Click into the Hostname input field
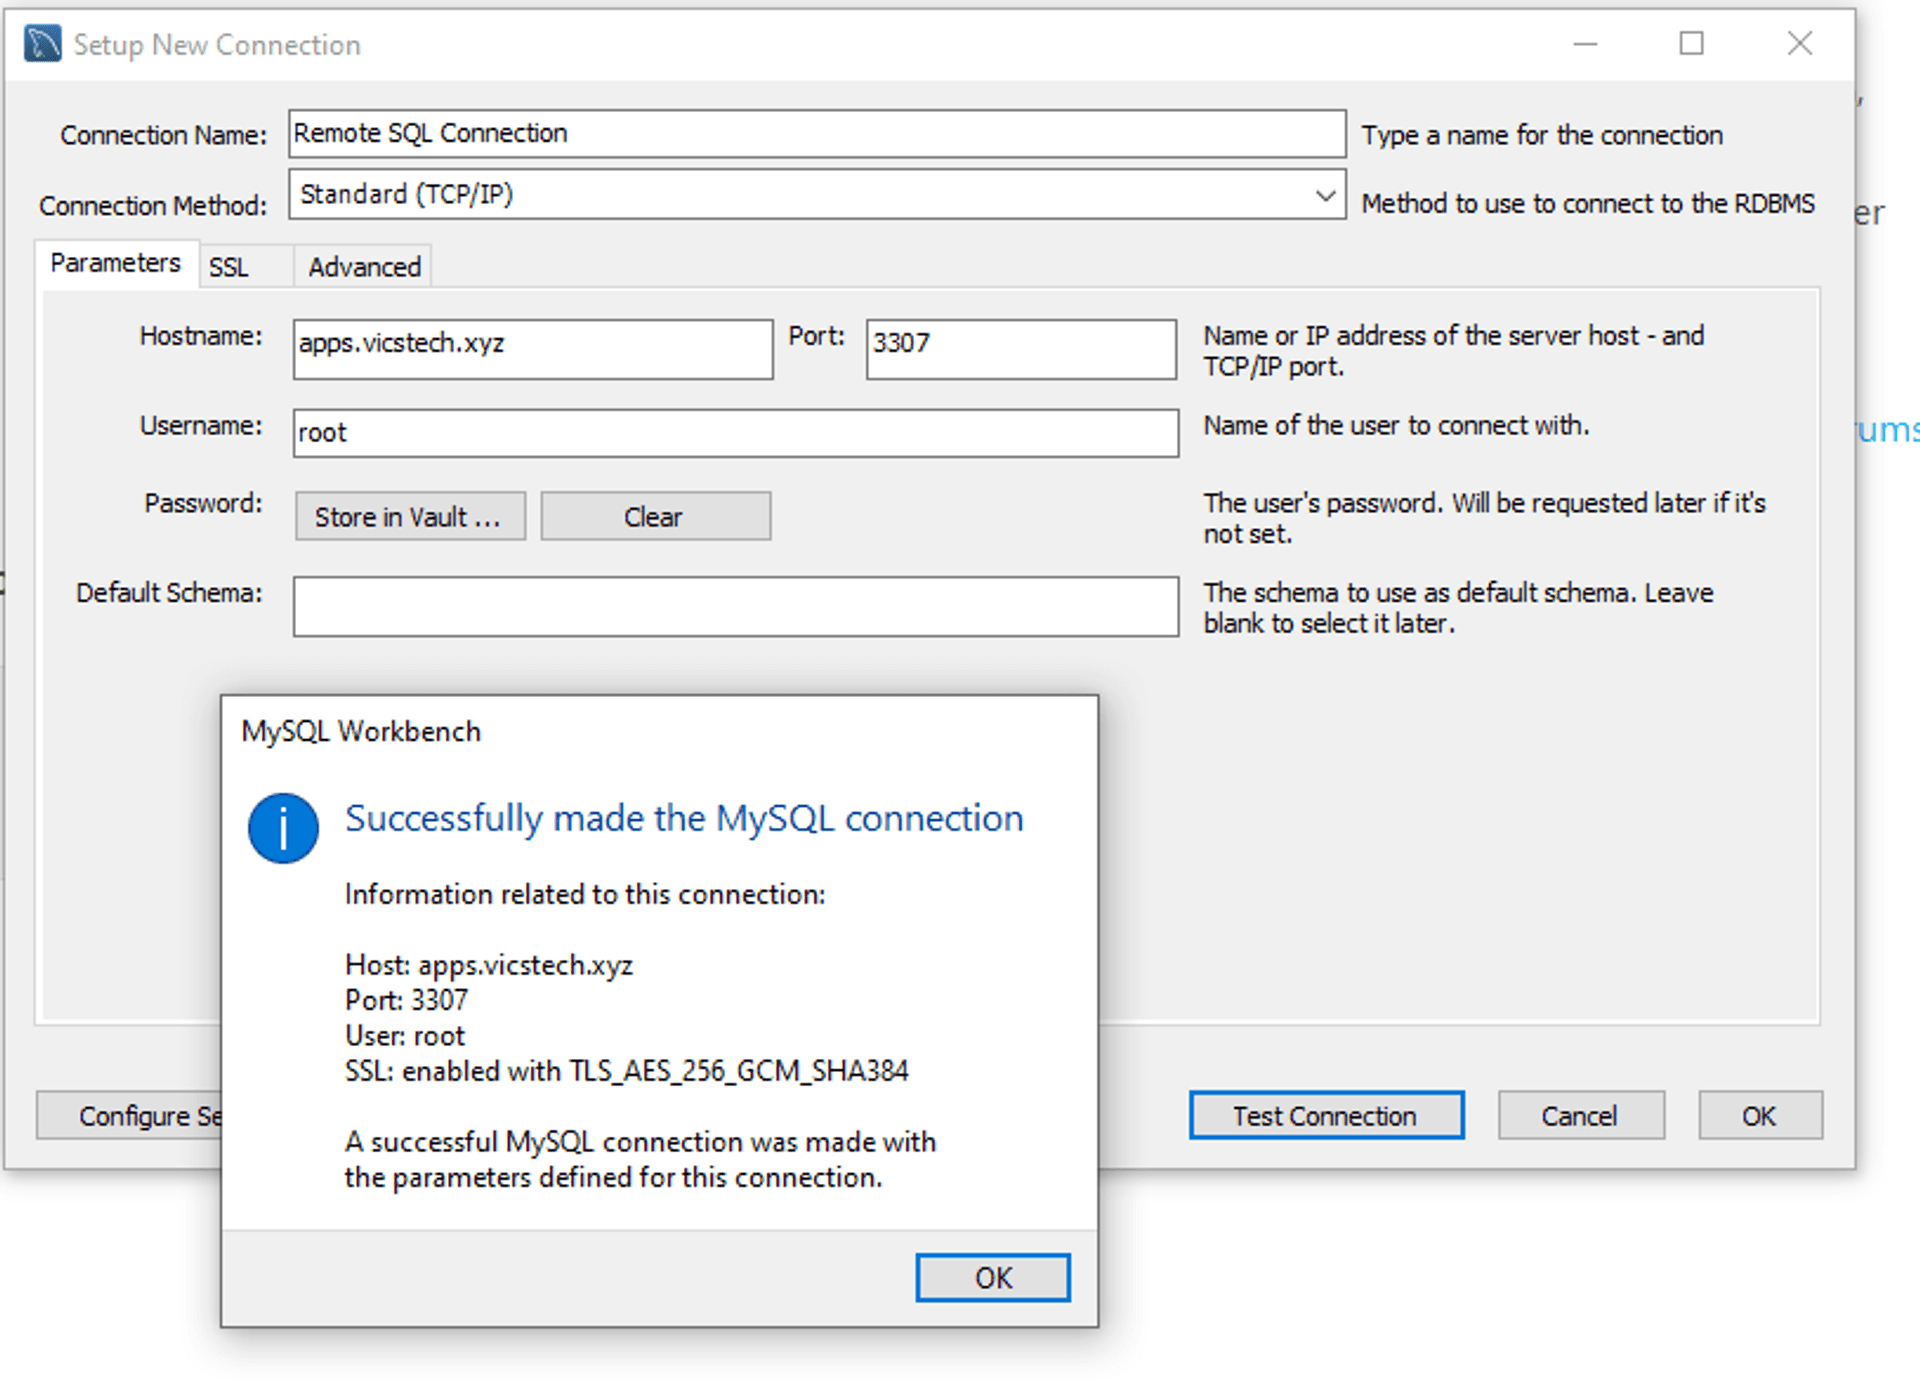 pos(532,349)
